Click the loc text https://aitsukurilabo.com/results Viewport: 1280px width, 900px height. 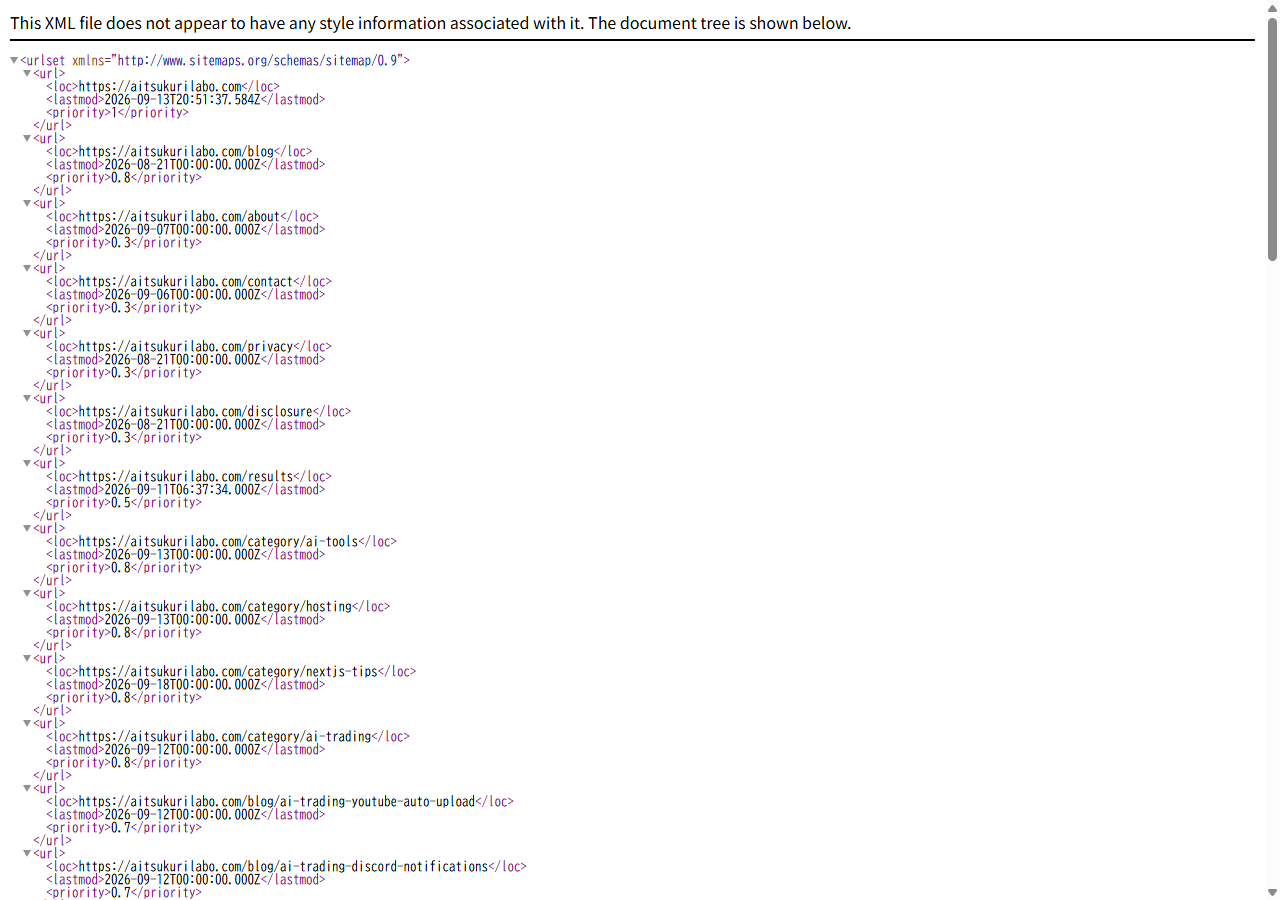coord(186,477)
